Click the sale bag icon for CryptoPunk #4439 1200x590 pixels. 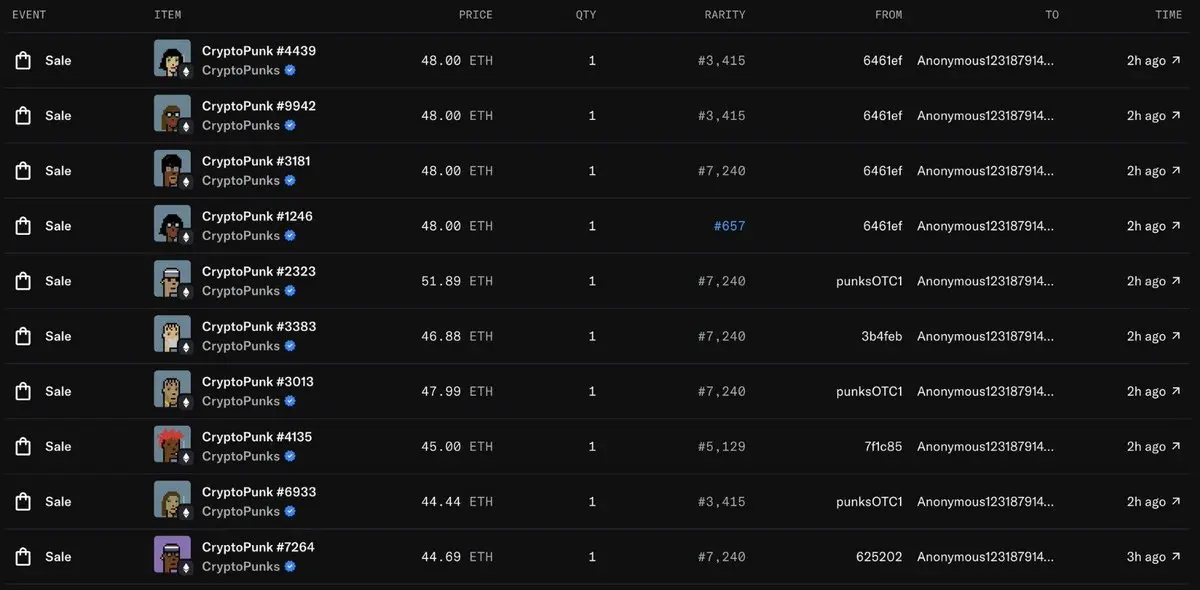point(23,61)
